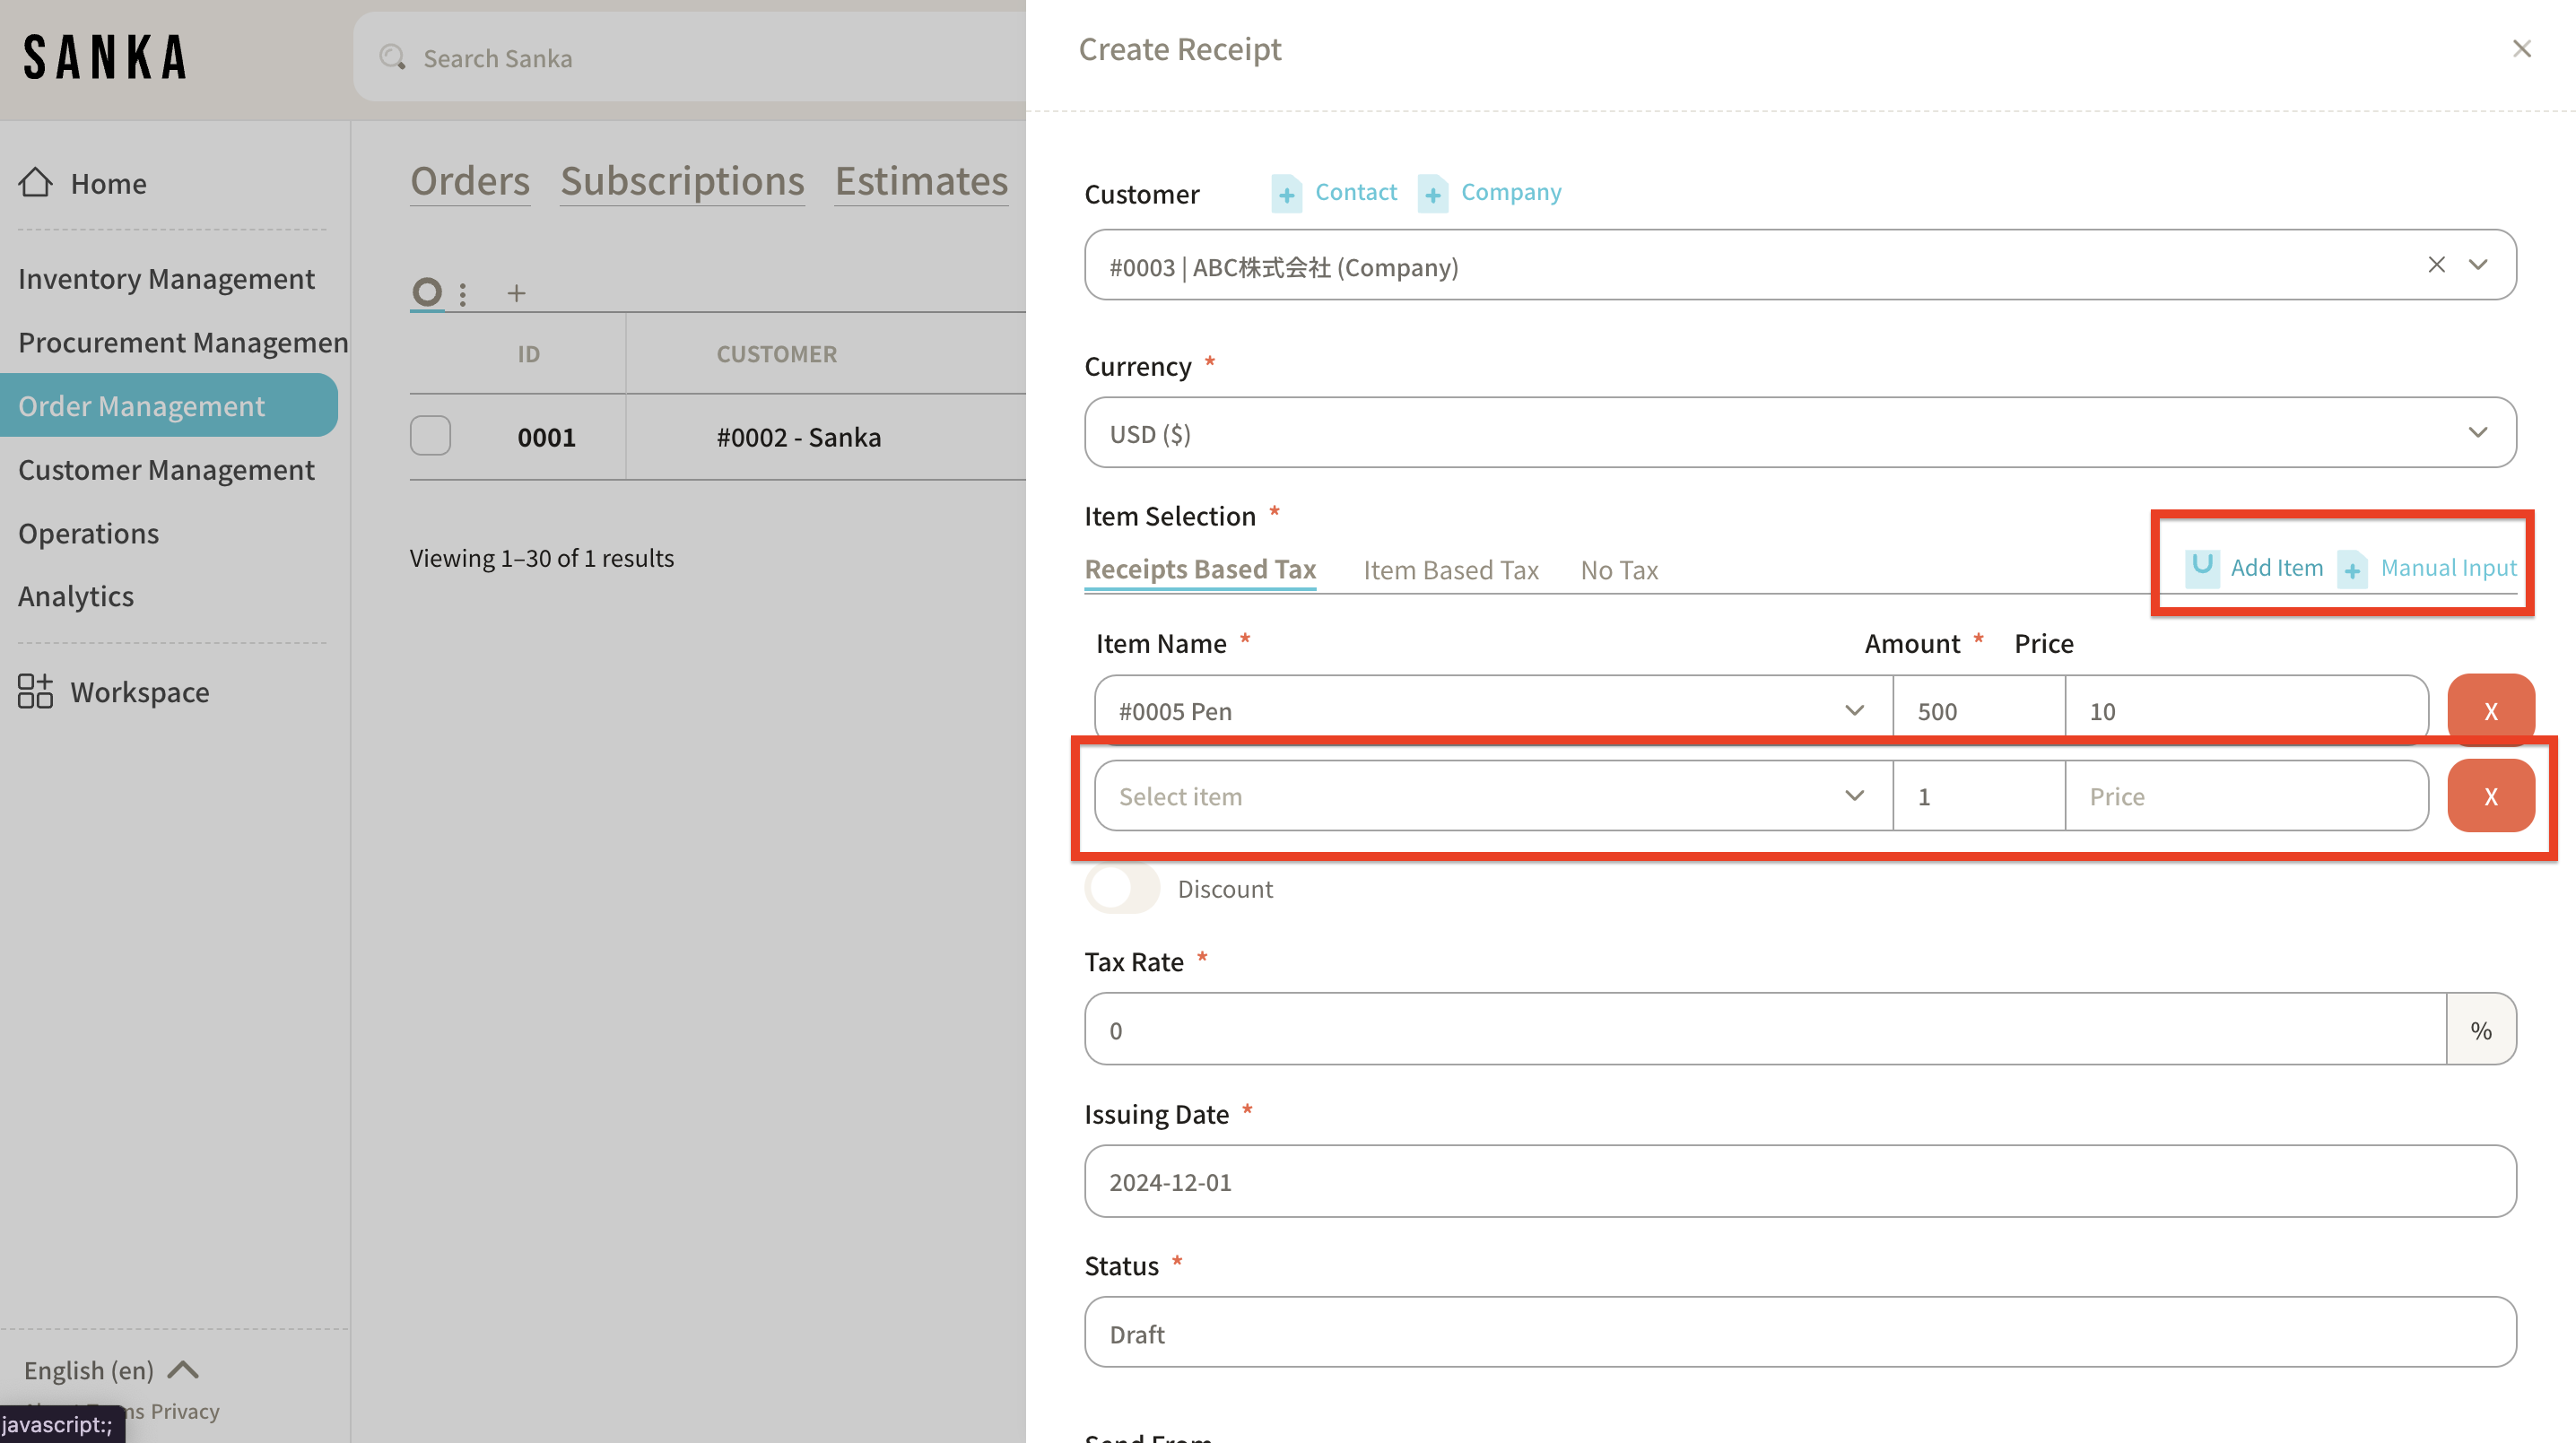The height and width of the screenshot is (1443, 2576).
Task: Select the No Tax tab
Action: pos(1619,570)
